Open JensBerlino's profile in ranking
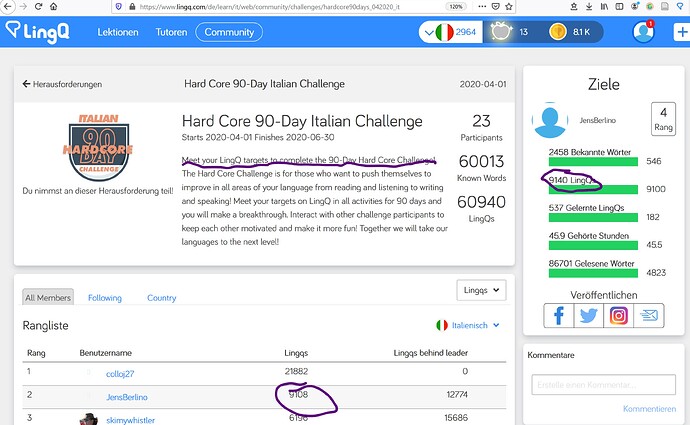690x425 pixels. (x=127, y=397)
